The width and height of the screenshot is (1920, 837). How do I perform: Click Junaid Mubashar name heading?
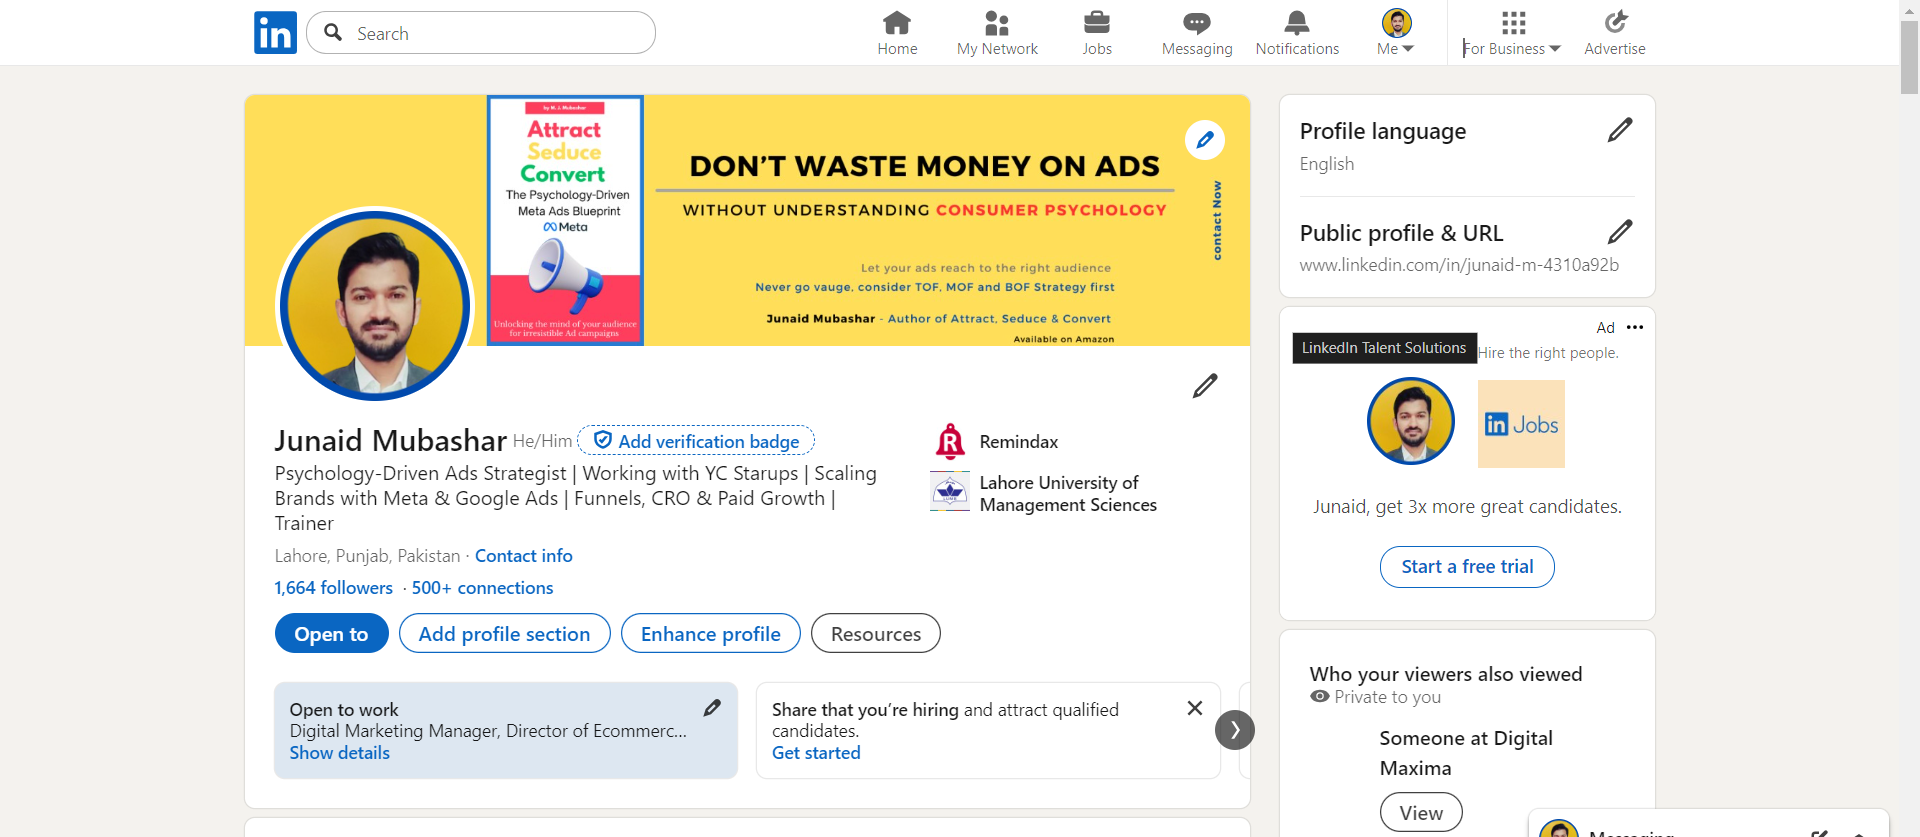(391, 440)
